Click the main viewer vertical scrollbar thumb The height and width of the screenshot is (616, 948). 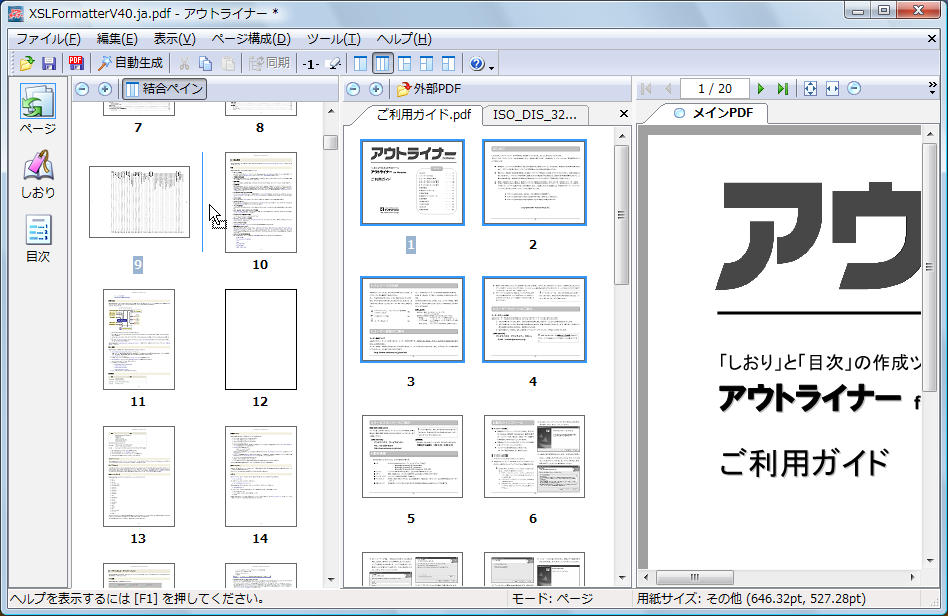coord(929,267)
